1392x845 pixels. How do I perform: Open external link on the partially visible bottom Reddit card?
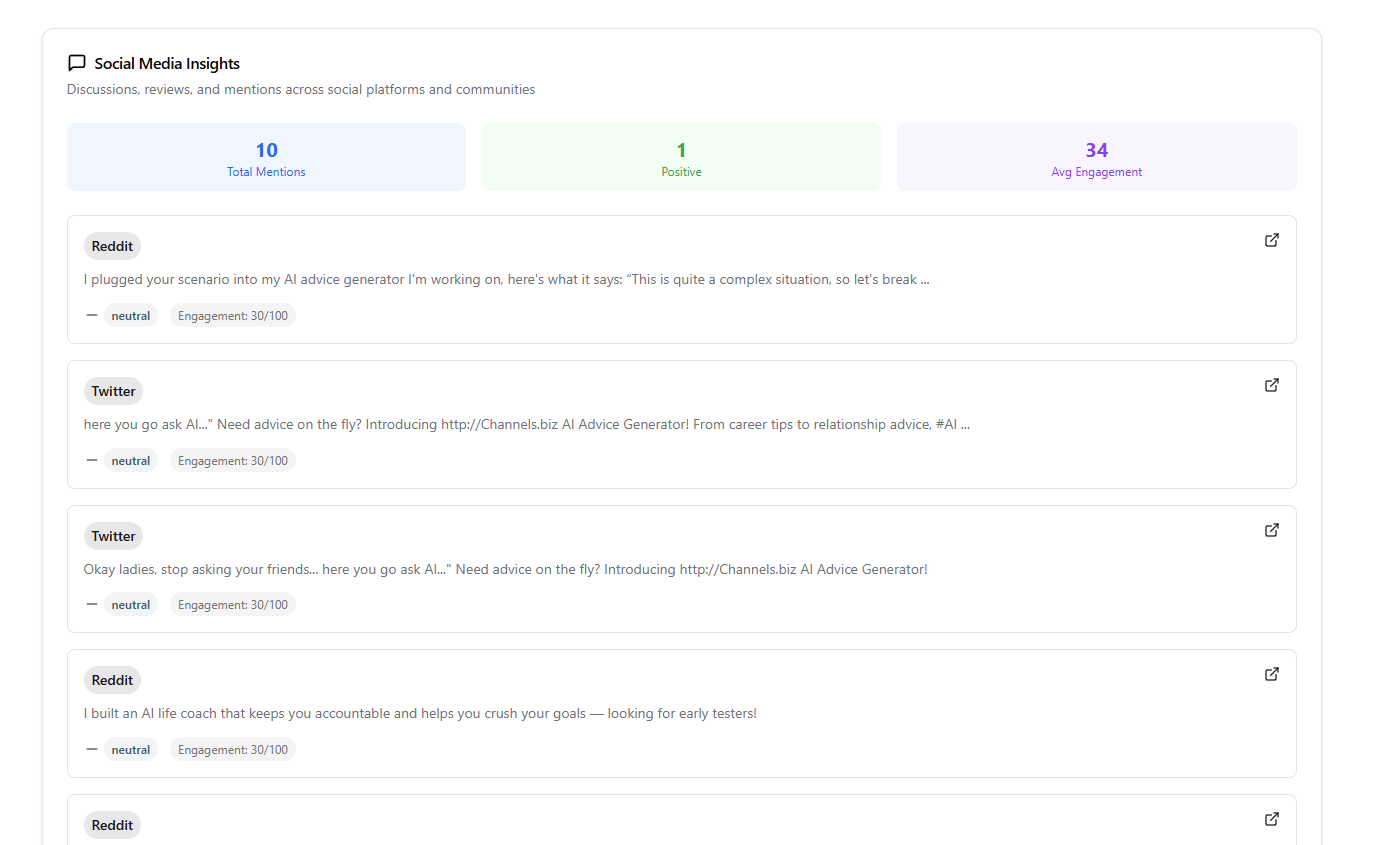click(x=1272, y=819)
